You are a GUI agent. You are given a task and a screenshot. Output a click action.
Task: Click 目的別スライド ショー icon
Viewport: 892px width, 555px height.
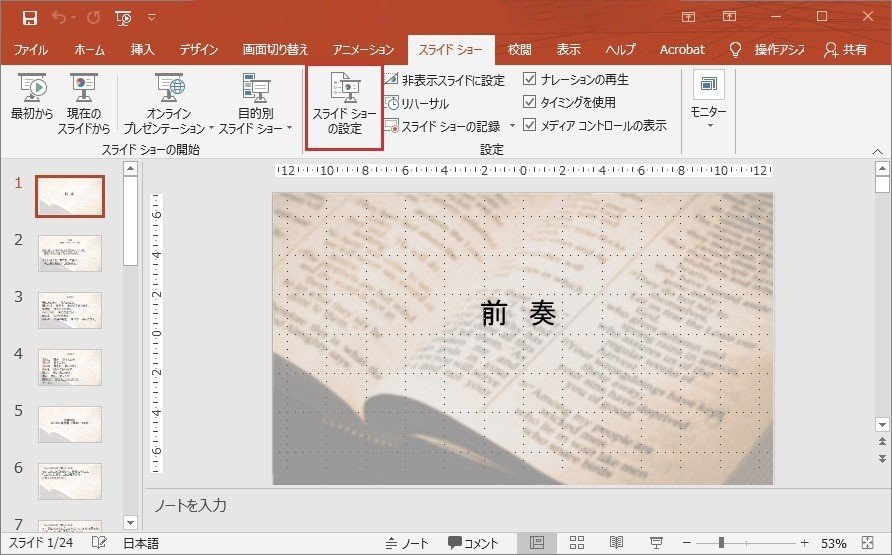click(x=255, y=89)
